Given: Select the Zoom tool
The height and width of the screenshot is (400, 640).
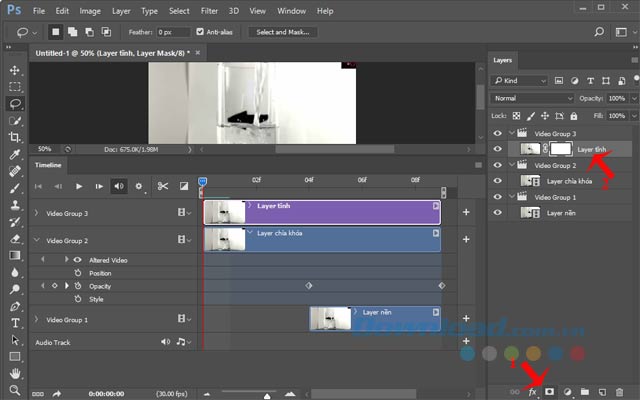Looking at the screenshot, I should (15, 389).
